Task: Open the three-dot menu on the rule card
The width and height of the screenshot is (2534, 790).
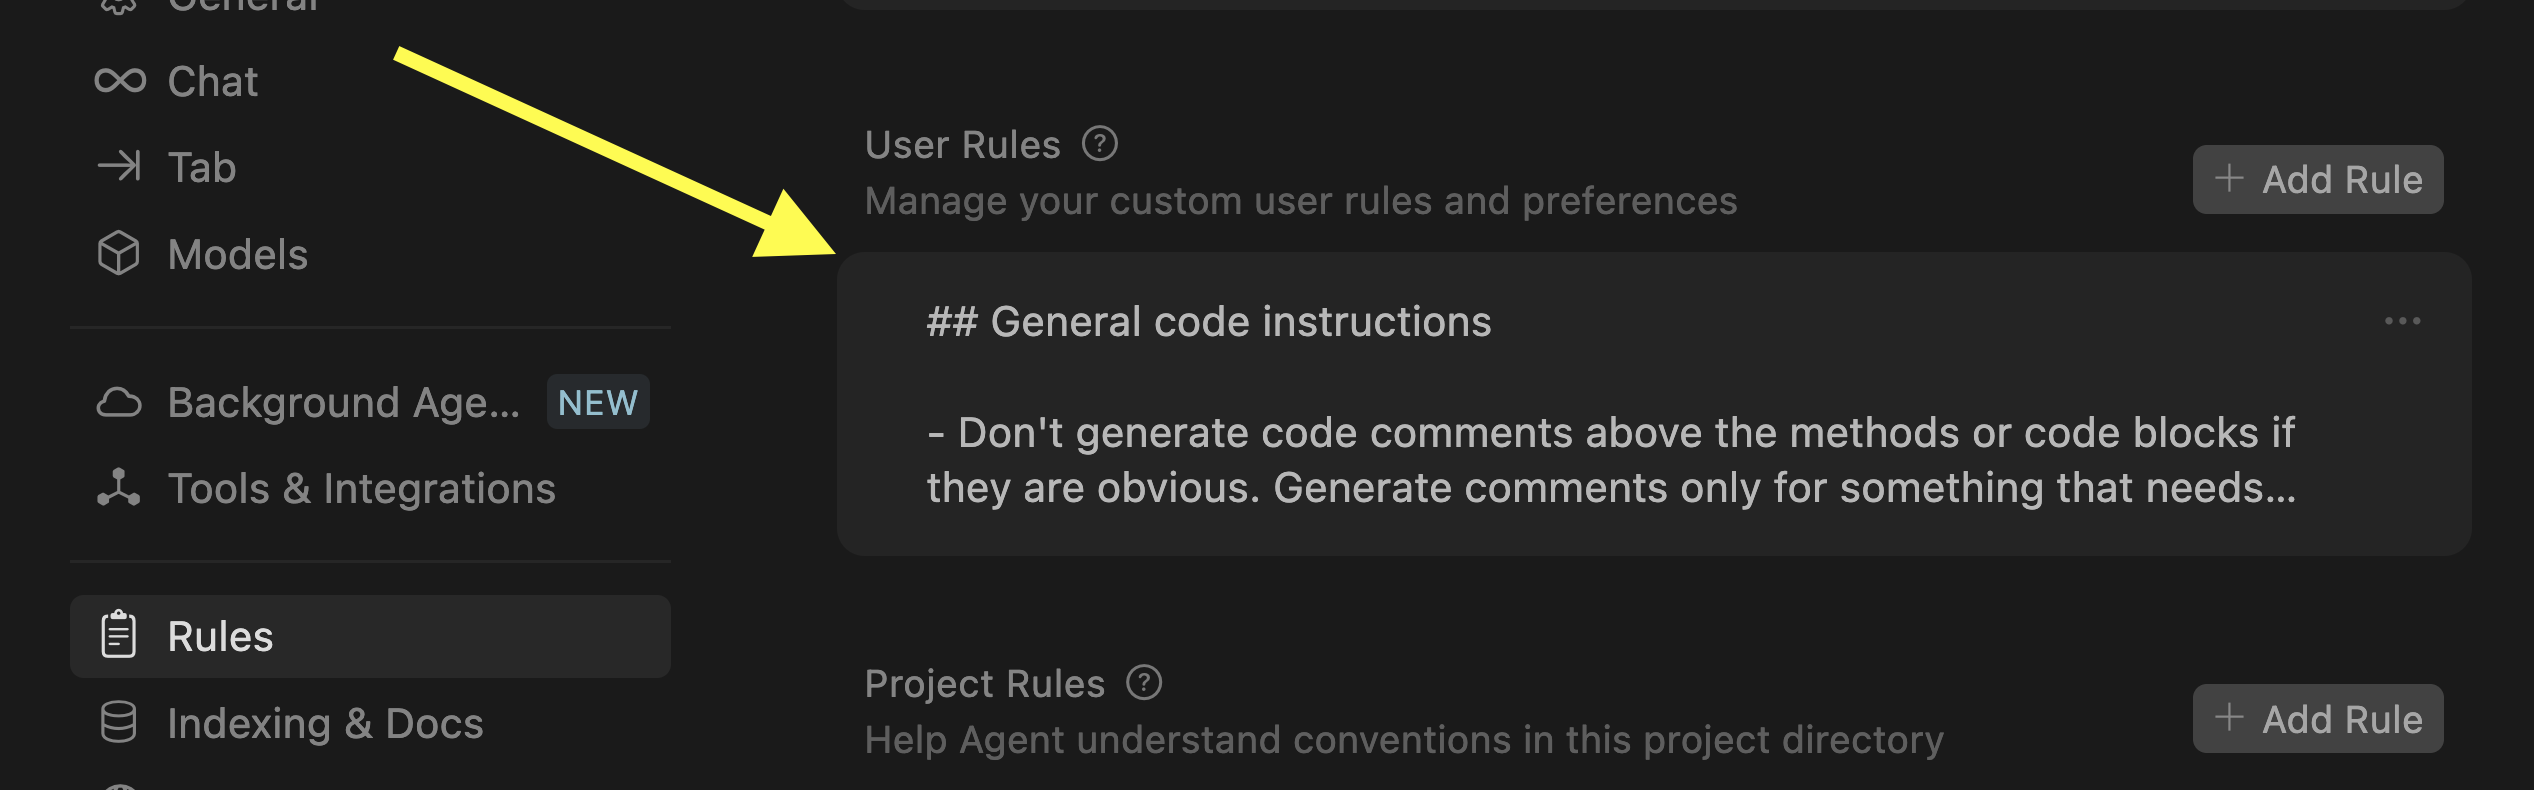Action: coord(2402,321)
